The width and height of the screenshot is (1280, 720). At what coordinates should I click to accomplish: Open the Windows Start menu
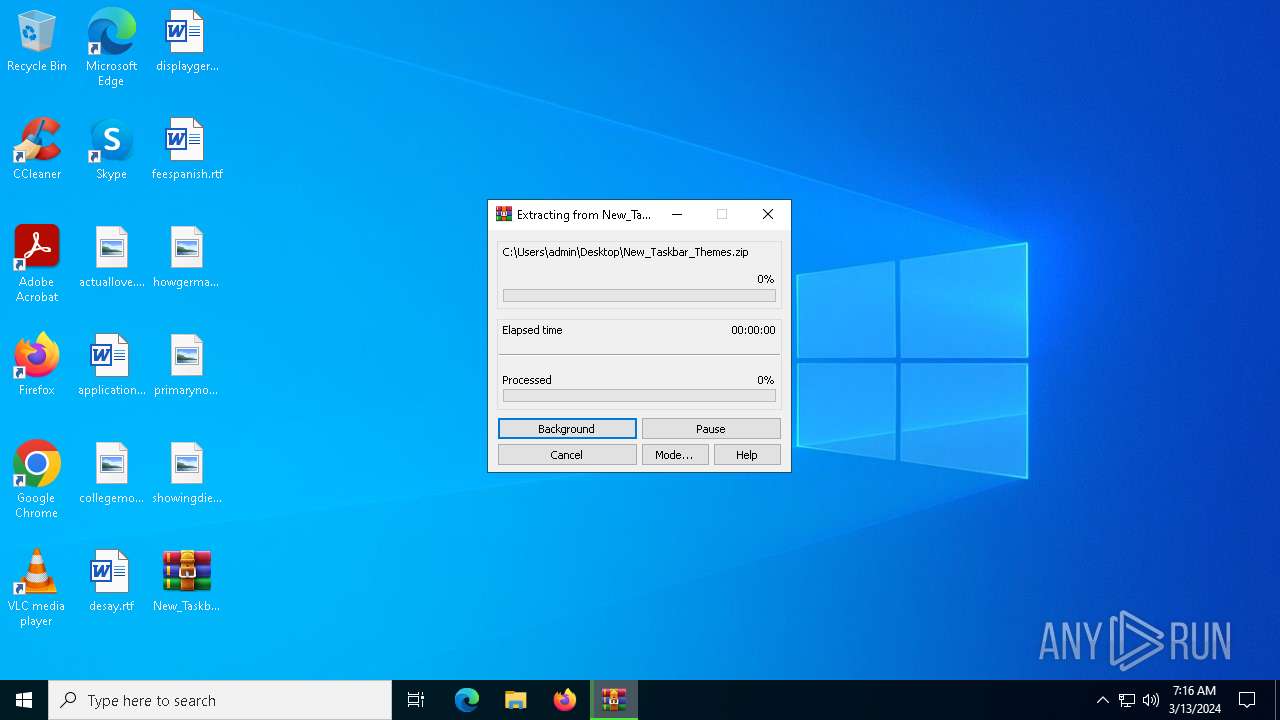(24, 700)
